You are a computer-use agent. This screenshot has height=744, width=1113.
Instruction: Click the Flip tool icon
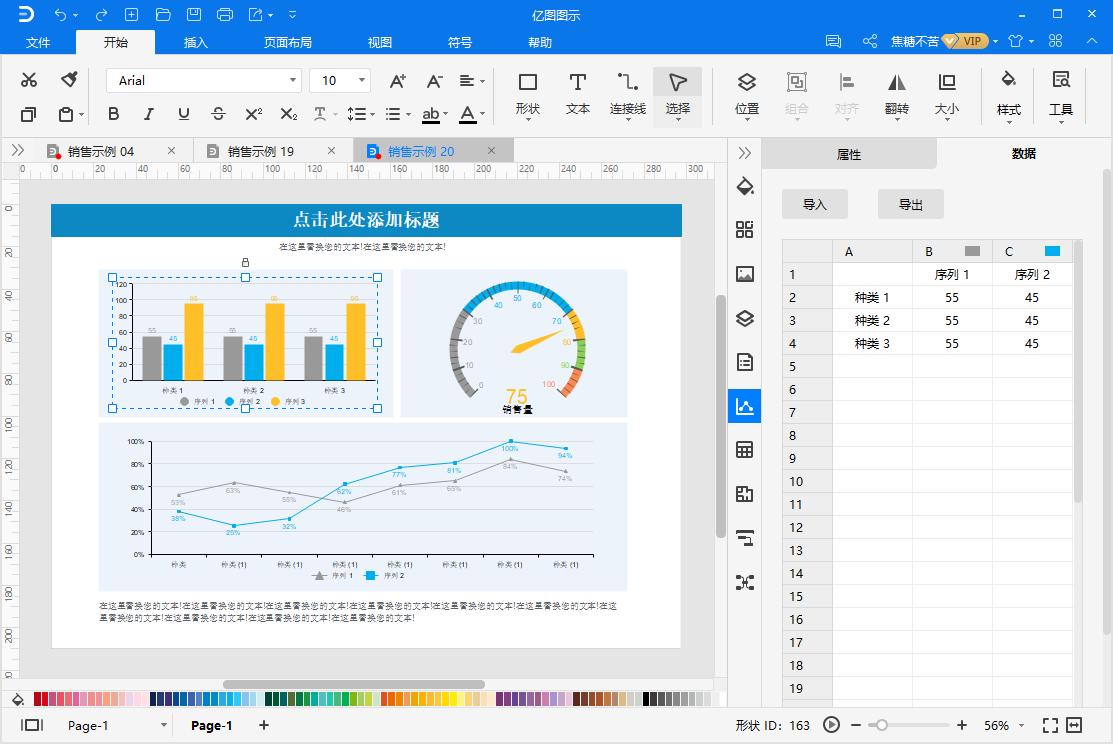[x=896, y=93]
